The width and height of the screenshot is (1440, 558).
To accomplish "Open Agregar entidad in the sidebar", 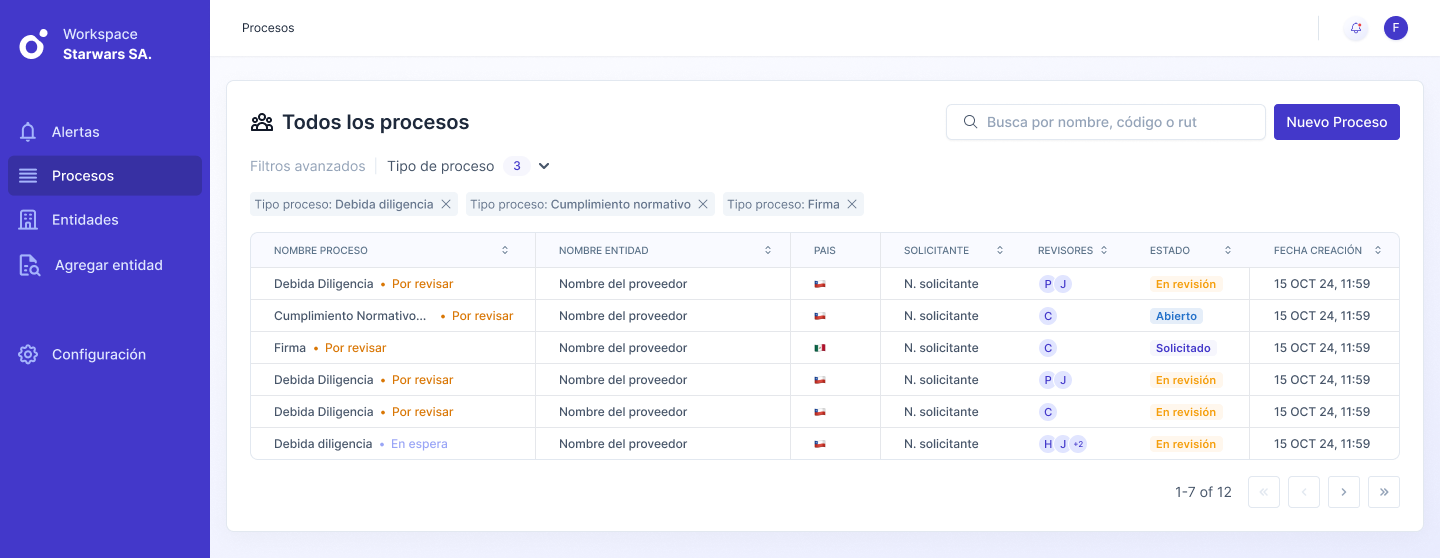I will click(x=108, y=265).
